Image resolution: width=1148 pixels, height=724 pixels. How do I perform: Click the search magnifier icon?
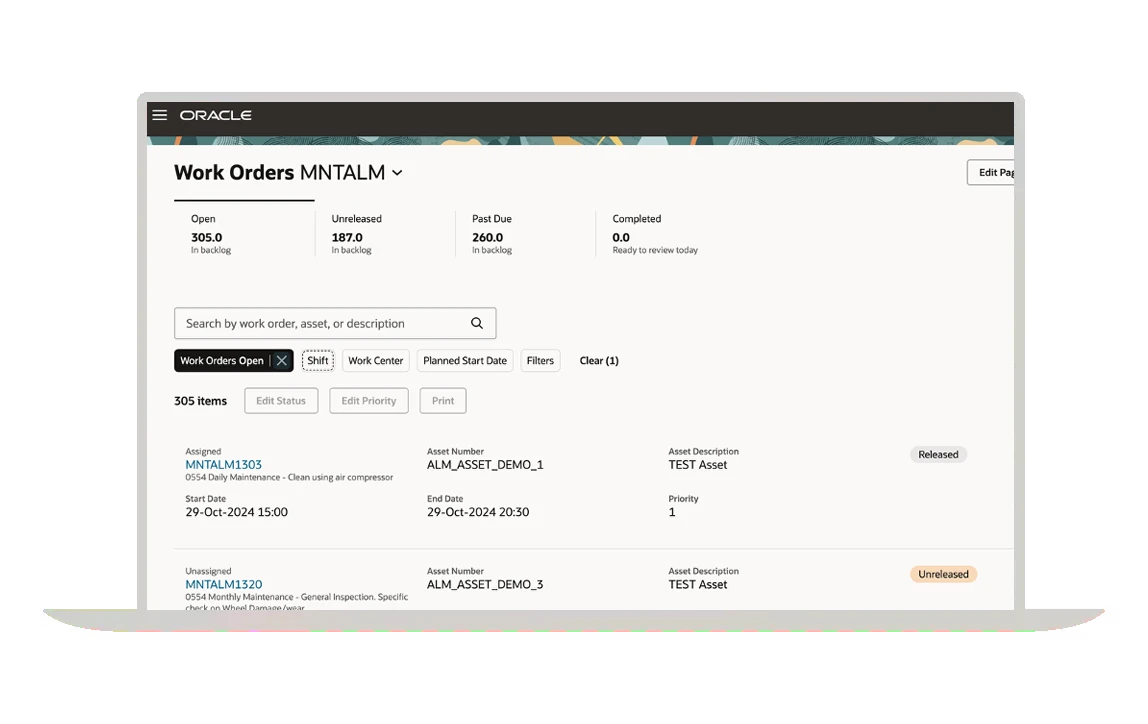[477, 323]
